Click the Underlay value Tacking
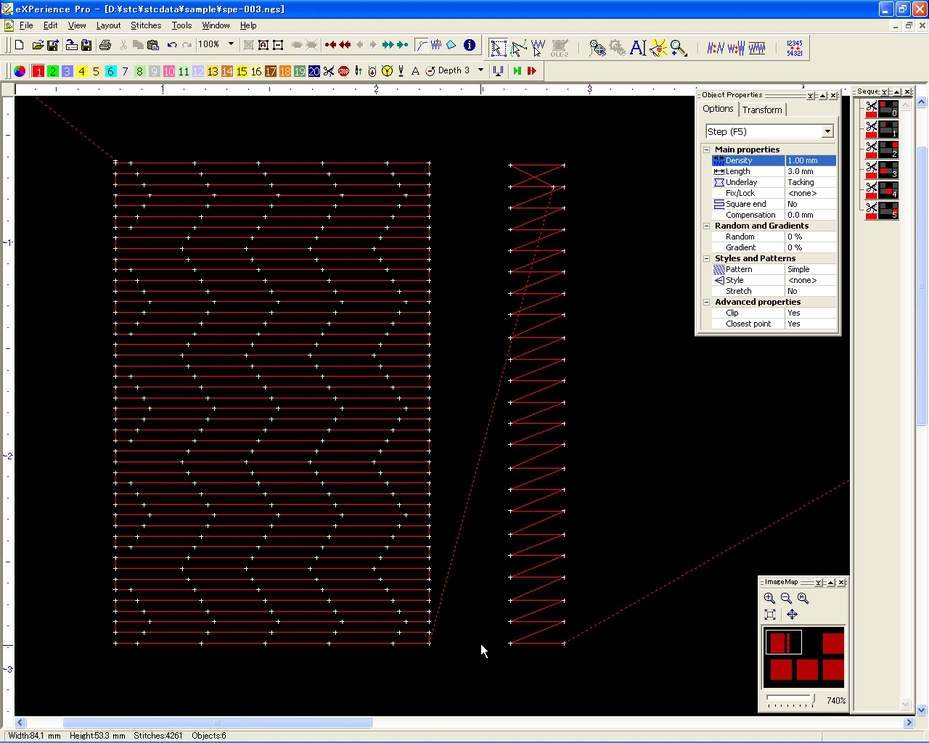Viewport: 929px width, 743px height. tap(811, 182)
